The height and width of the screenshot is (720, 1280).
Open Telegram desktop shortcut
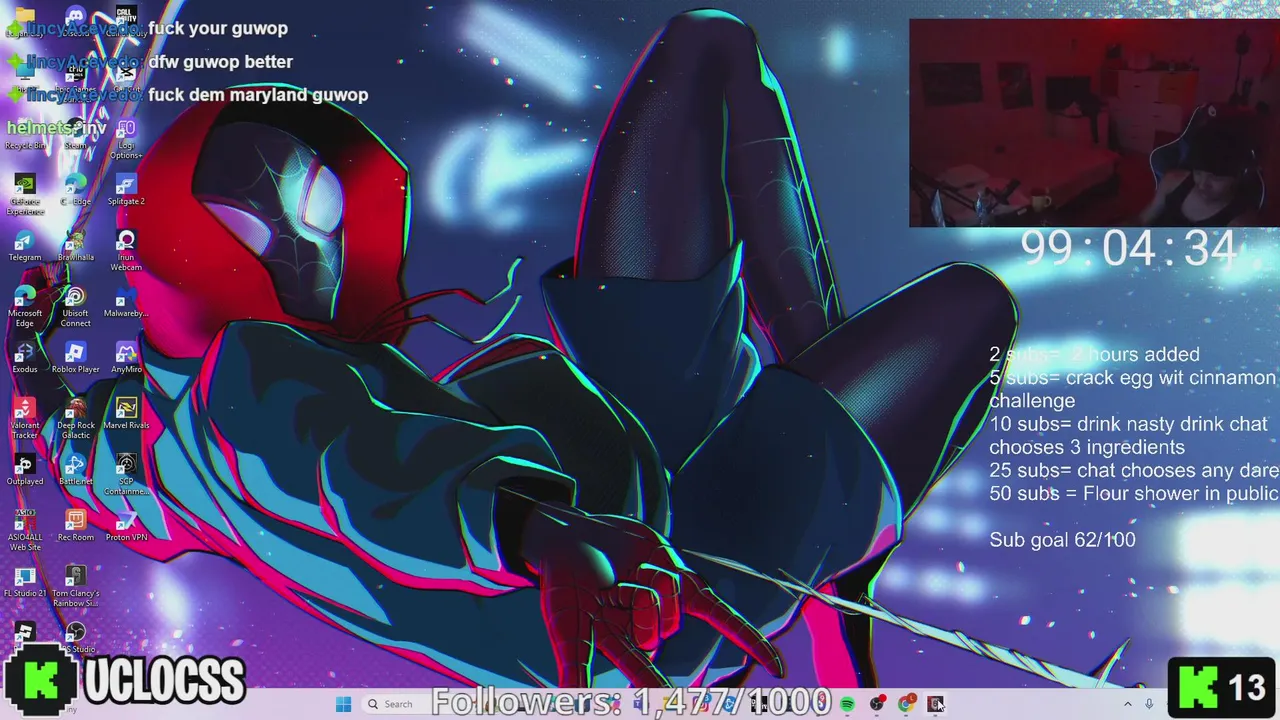pos(25,245)
